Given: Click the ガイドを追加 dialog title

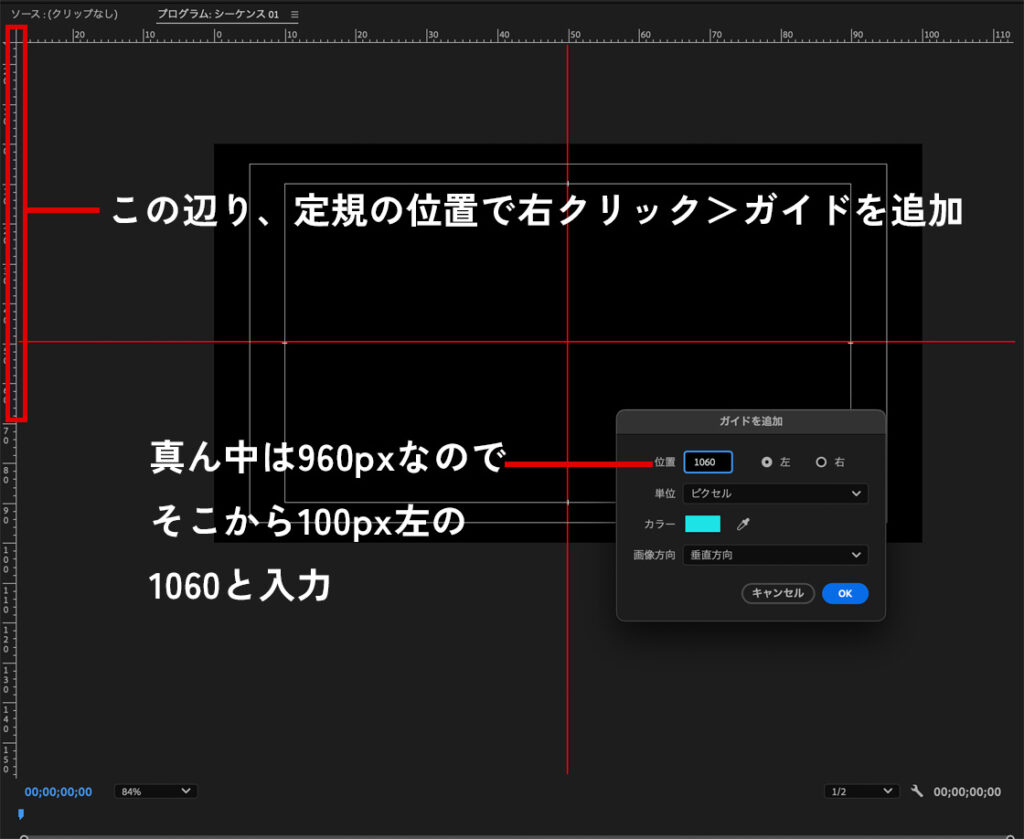Looking at the screenshot, I should point(751,421).
